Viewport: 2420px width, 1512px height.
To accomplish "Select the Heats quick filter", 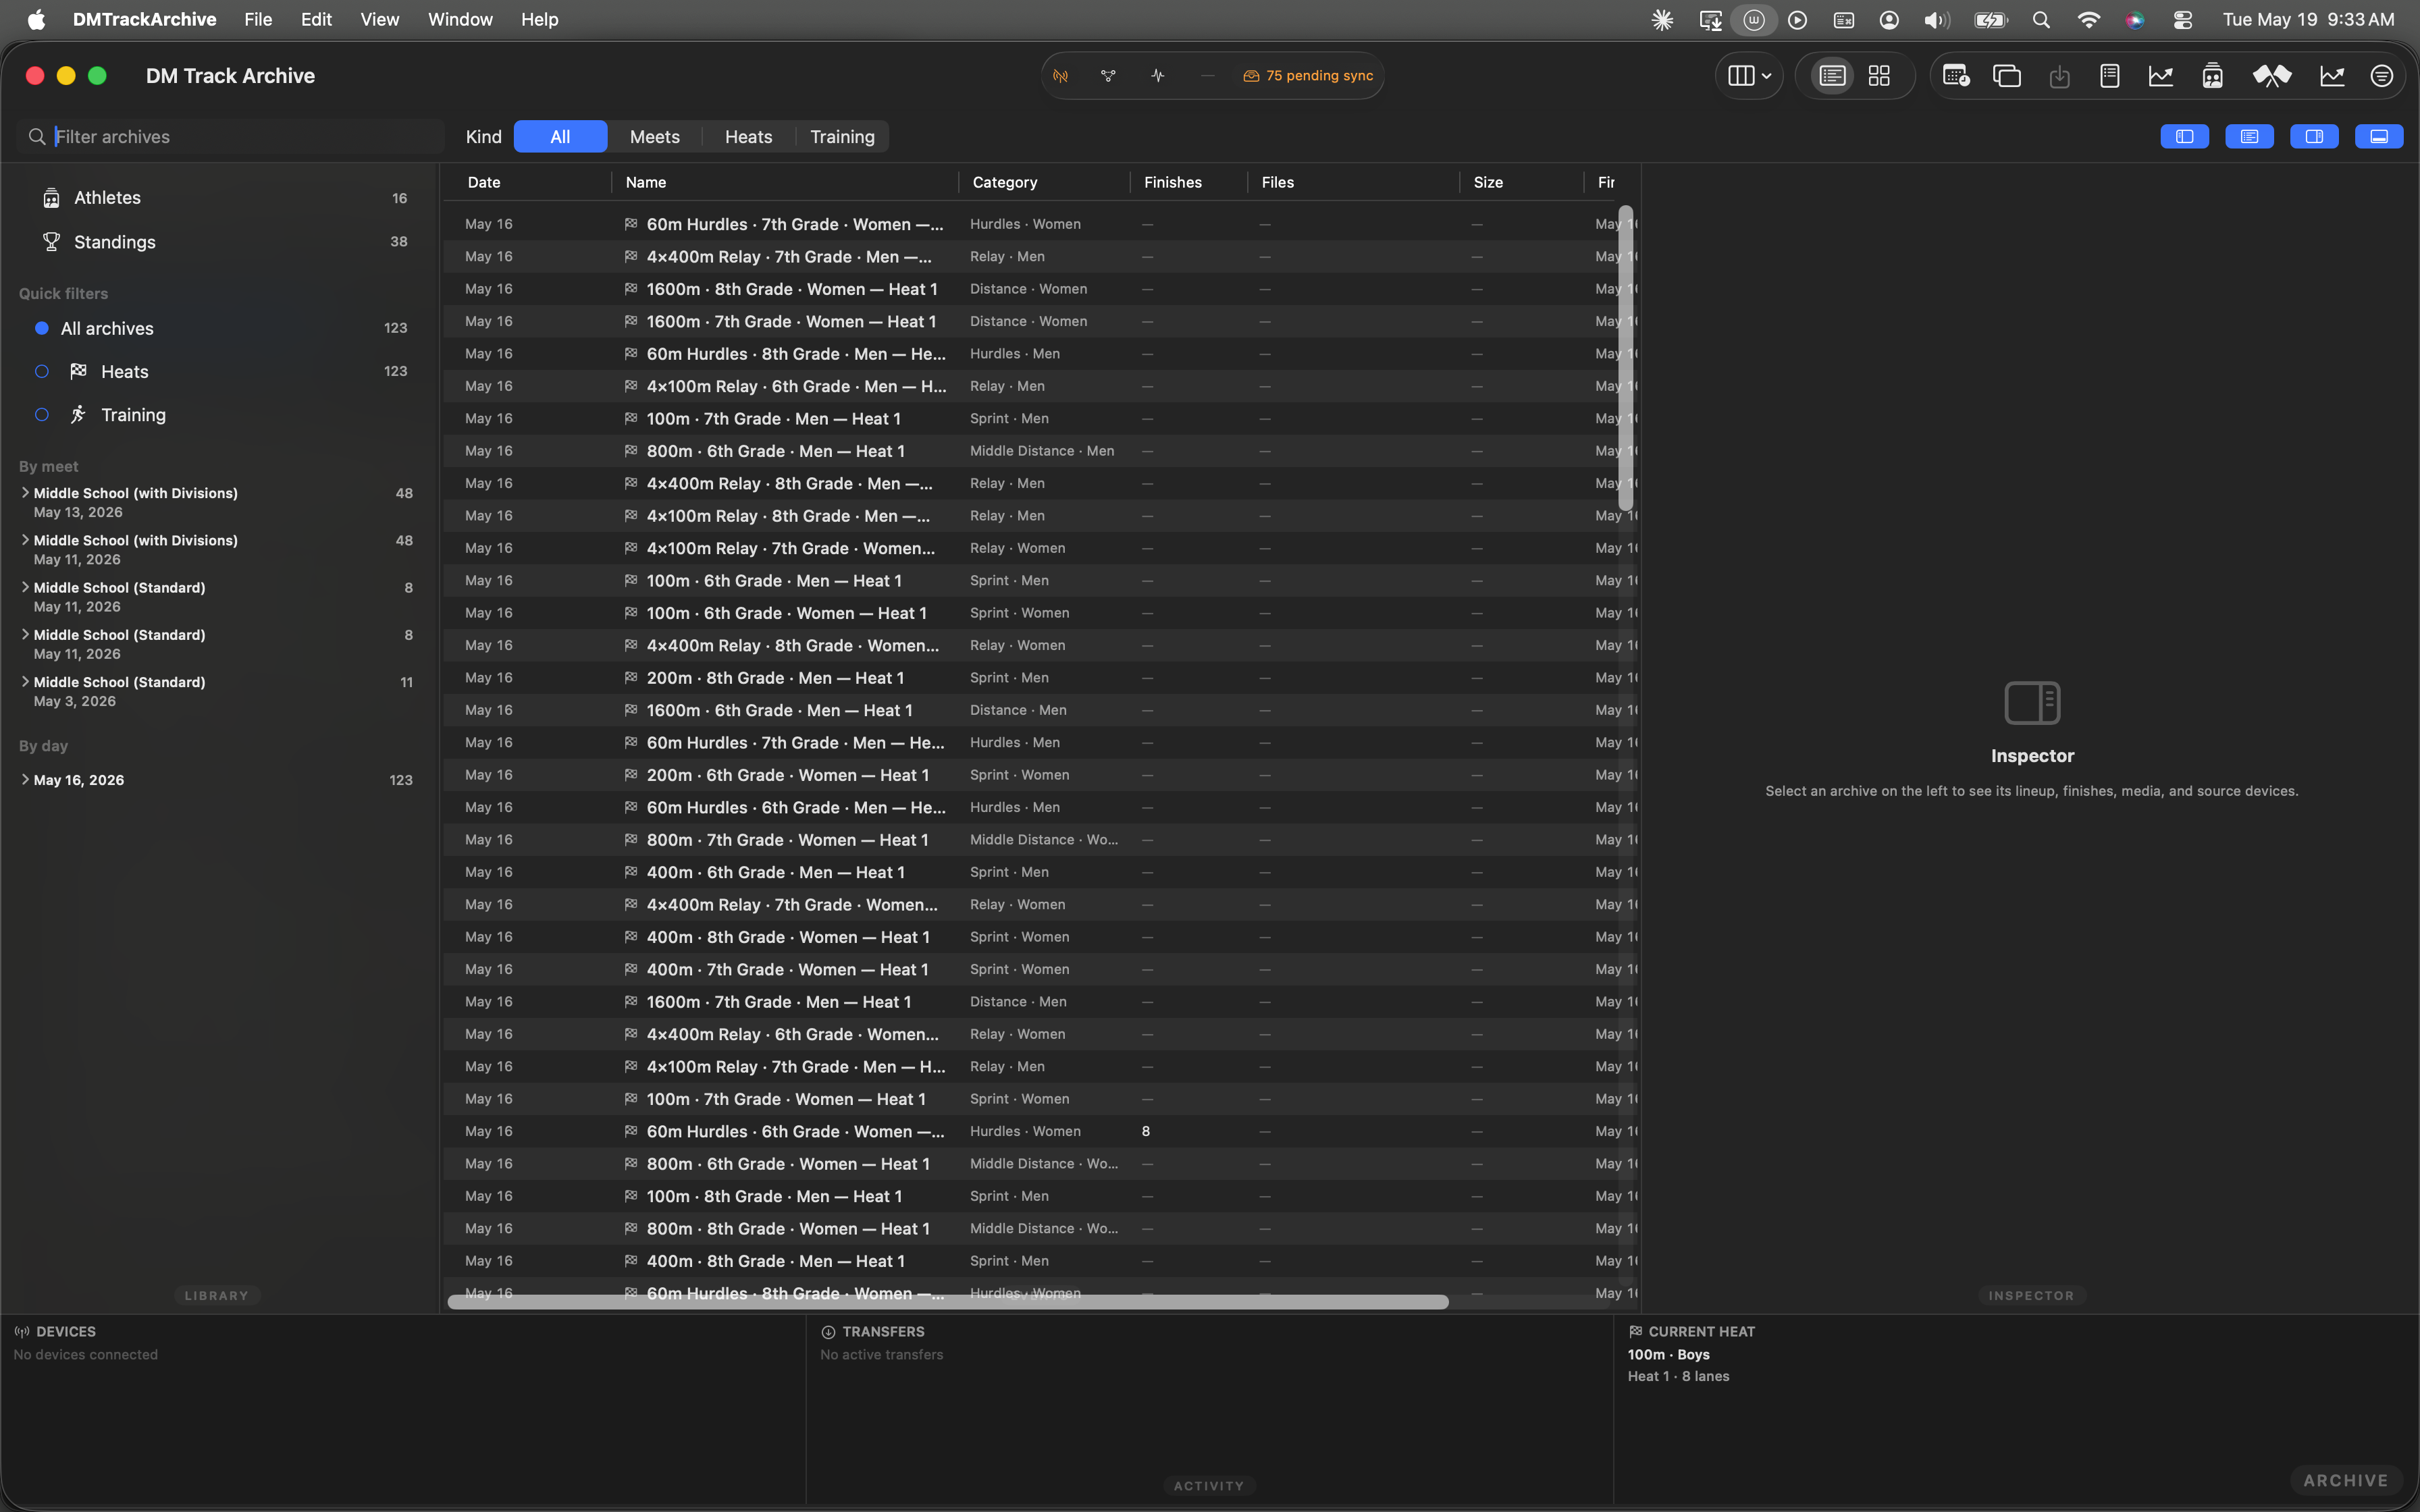I will (x=220, y=372).
